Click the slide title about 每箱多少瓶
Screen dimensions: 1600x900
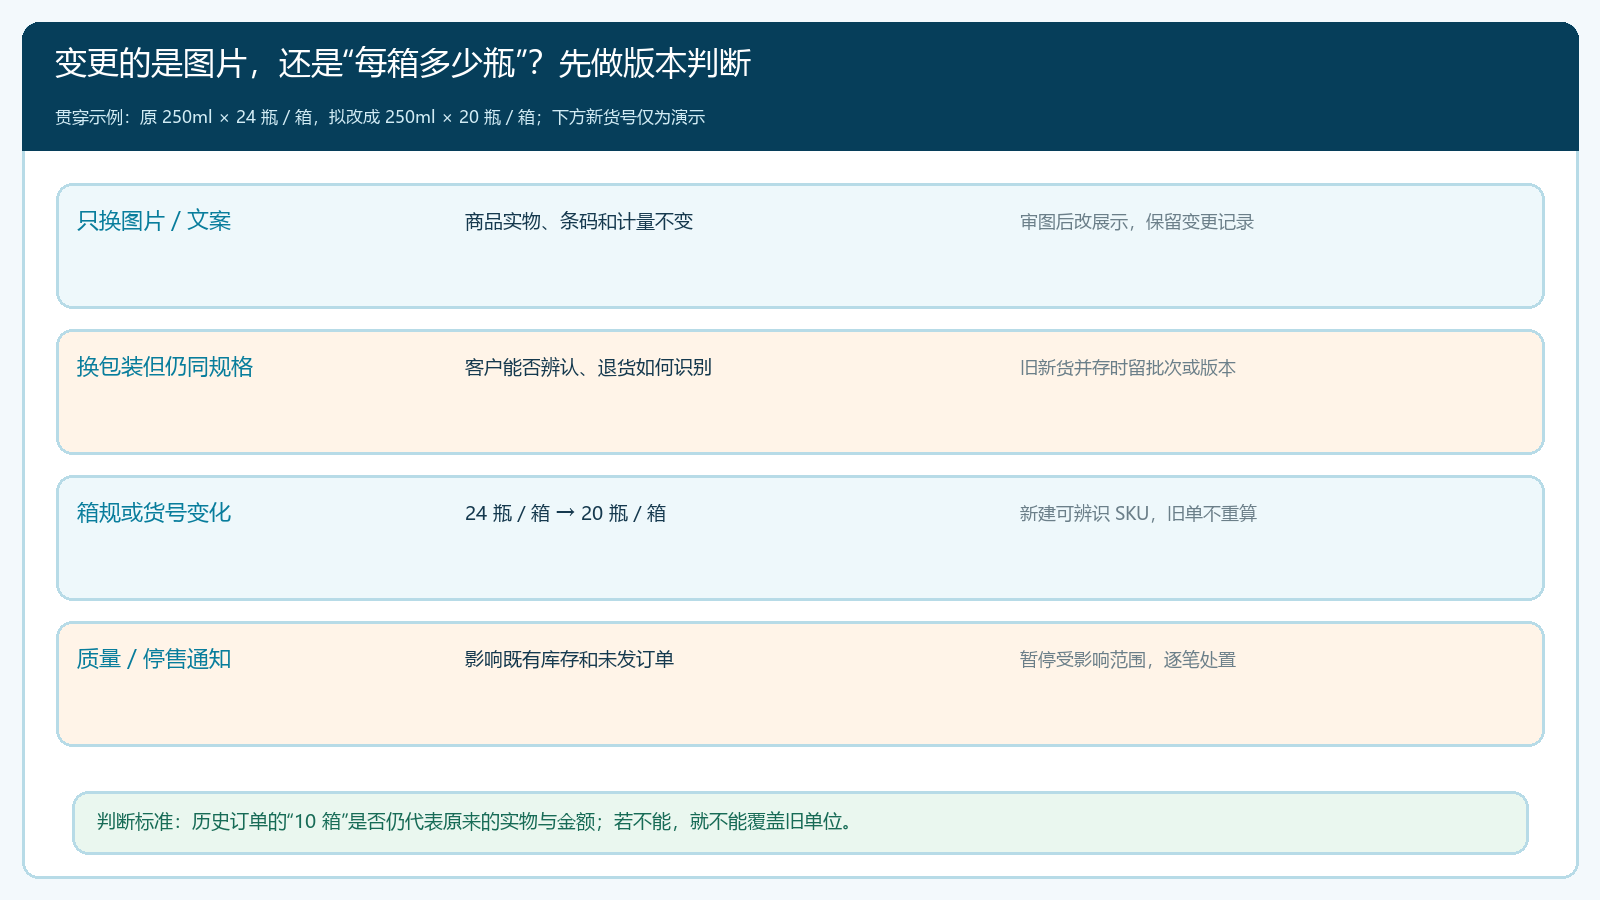click(403, 63)
